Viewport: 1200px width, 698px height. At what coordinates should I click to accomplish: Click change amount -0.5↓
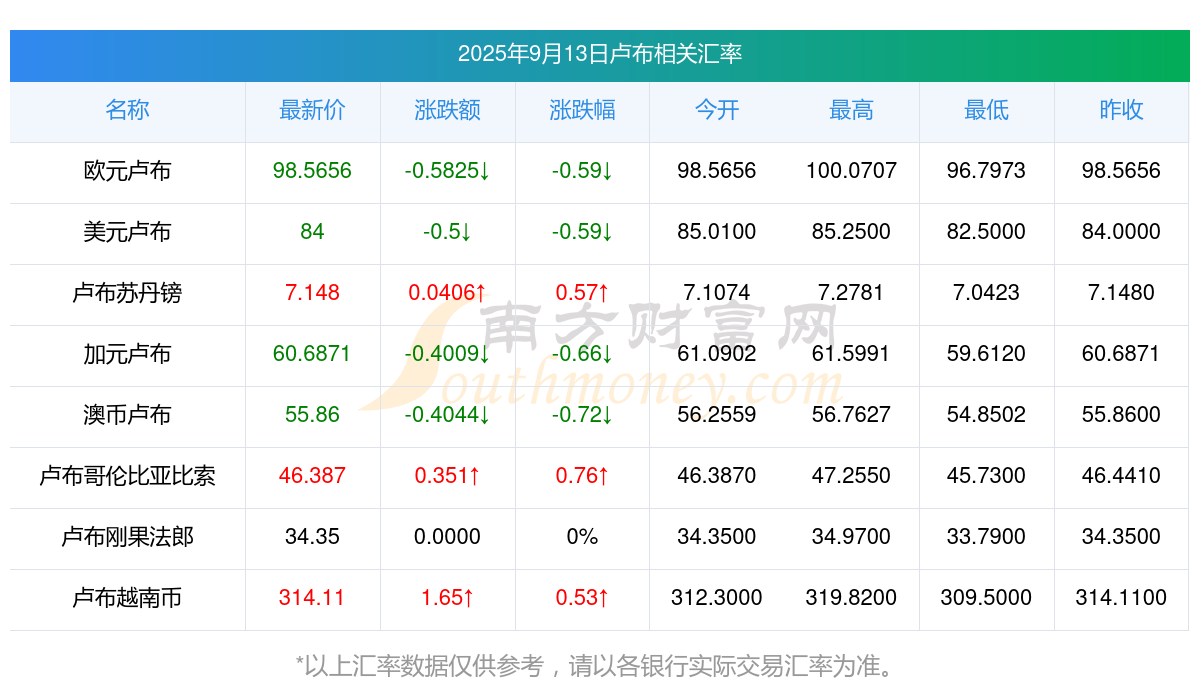point(447,232)
